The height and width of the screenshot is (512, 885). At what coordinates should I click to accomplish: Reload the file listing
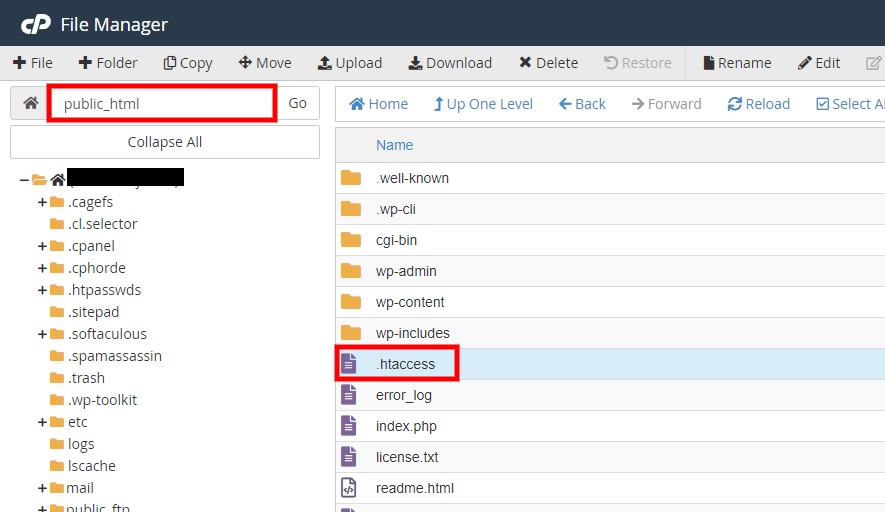point(759,104)
